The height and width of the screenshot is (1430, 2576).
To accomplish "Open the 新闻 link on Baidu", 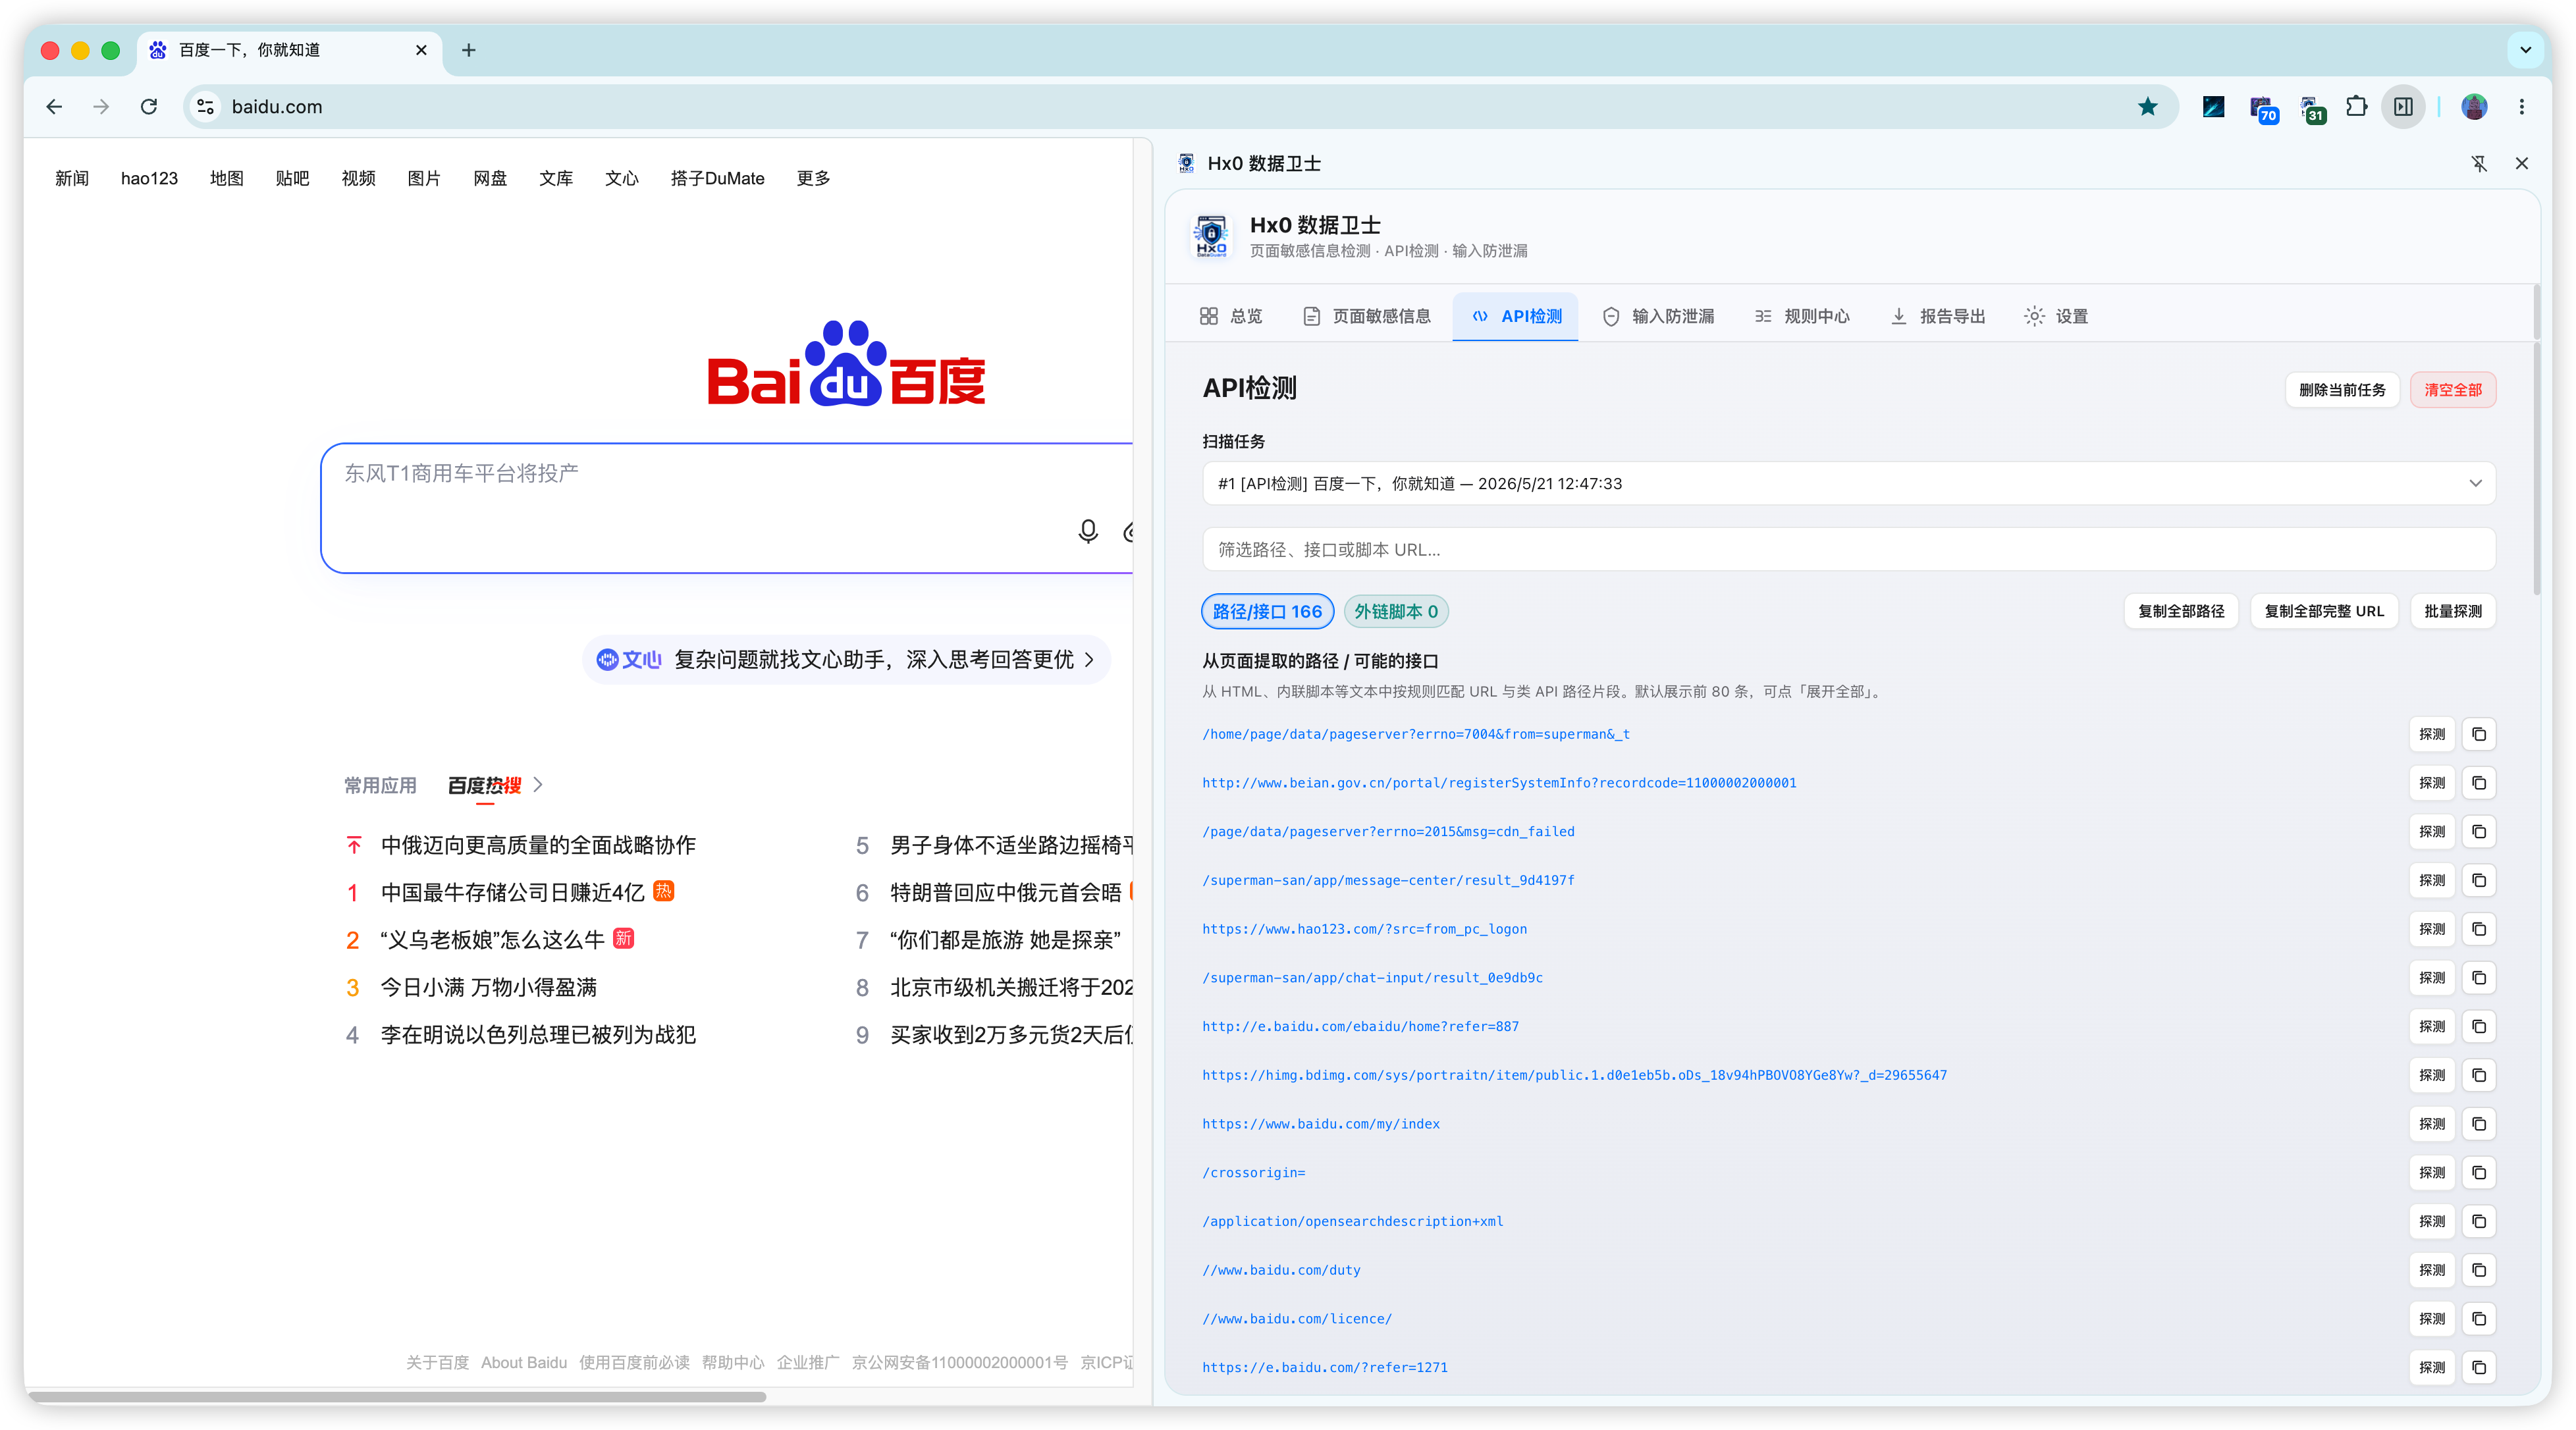I will click(72, 178).
